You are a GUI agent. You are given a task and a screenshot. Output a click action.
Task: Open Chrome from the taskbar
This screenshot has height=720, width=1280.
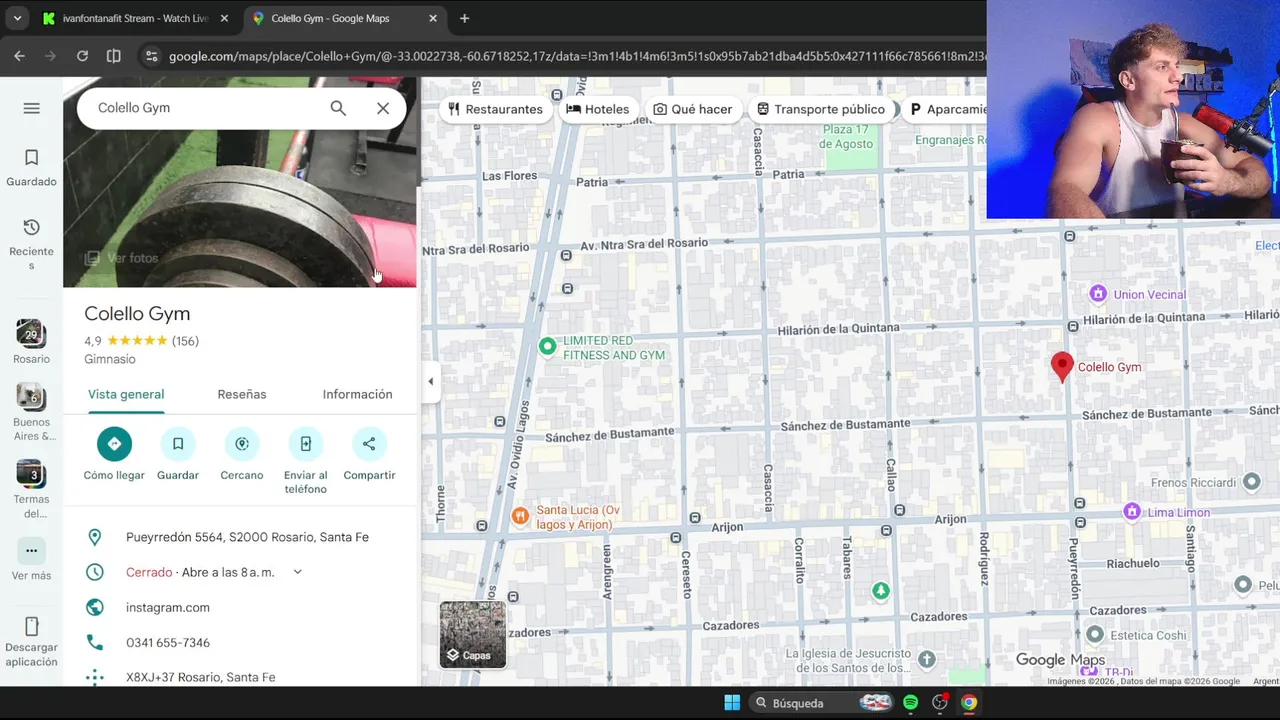pyautogui.click(x=969, y=702)
